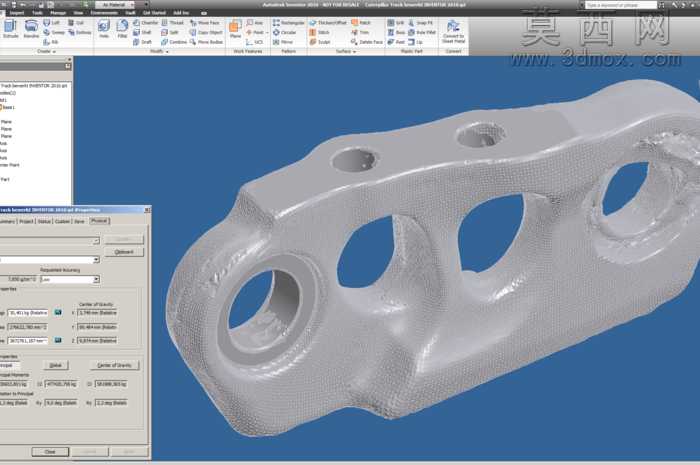This screenshot has width=700, height=465.
Task: Click the Global button
Action: tap(55, 365)
